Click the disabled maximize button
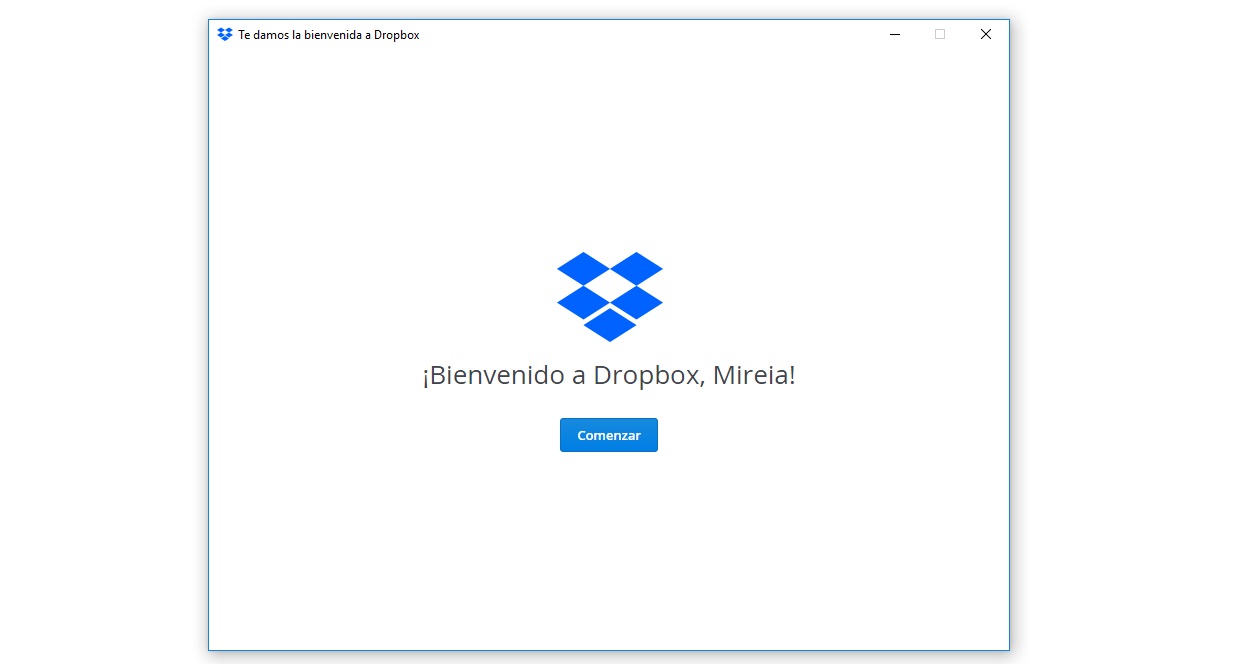Image resolution: width=1240 pixels, height=664 pixels. tap(939, 34)
